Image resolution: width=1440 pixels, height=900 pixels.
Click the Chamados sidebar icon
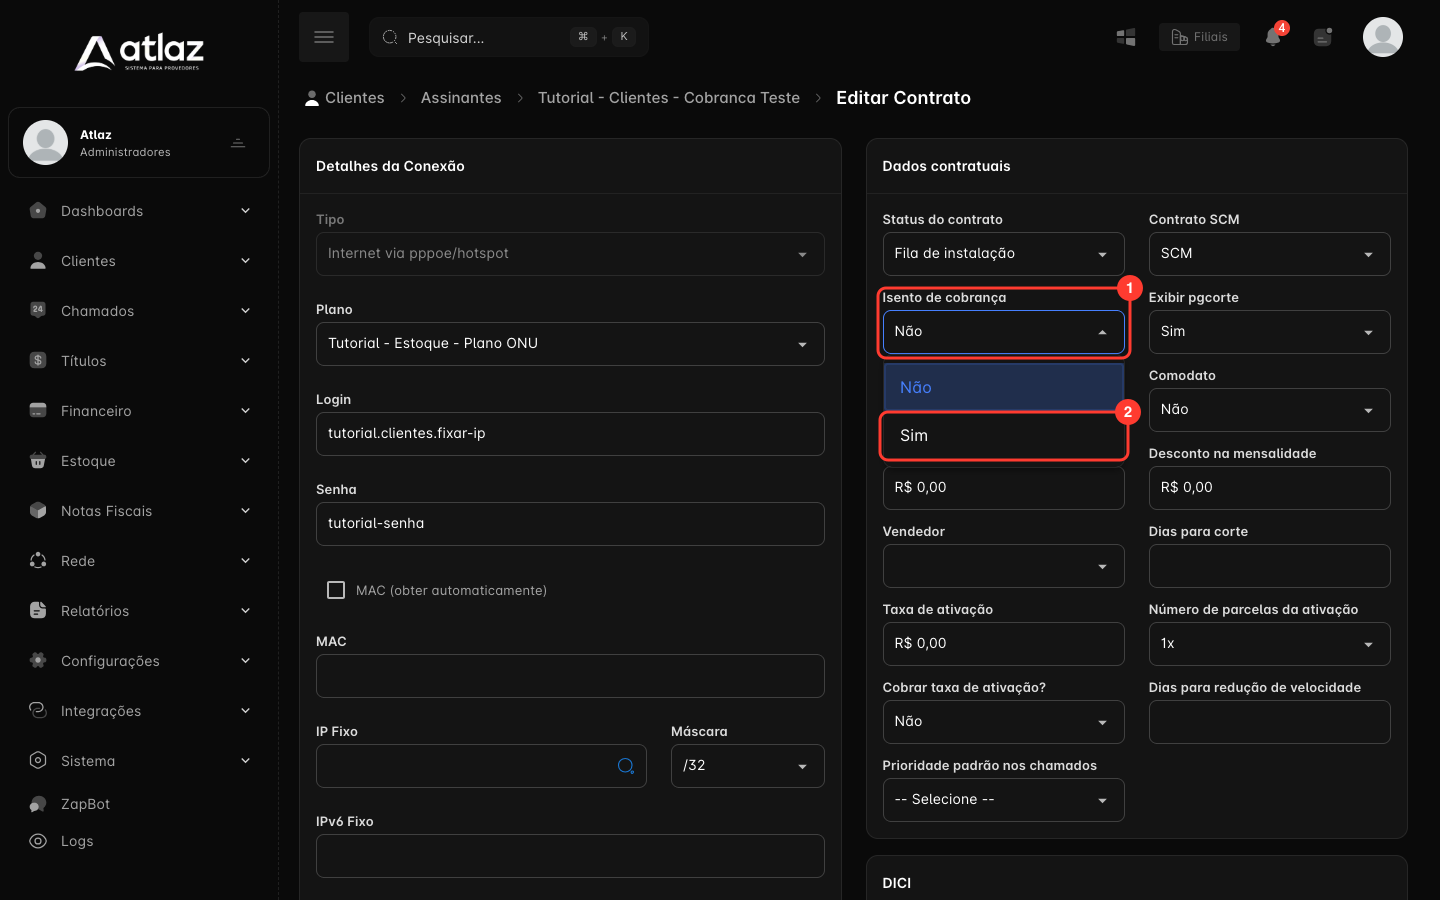click(38, 310)
